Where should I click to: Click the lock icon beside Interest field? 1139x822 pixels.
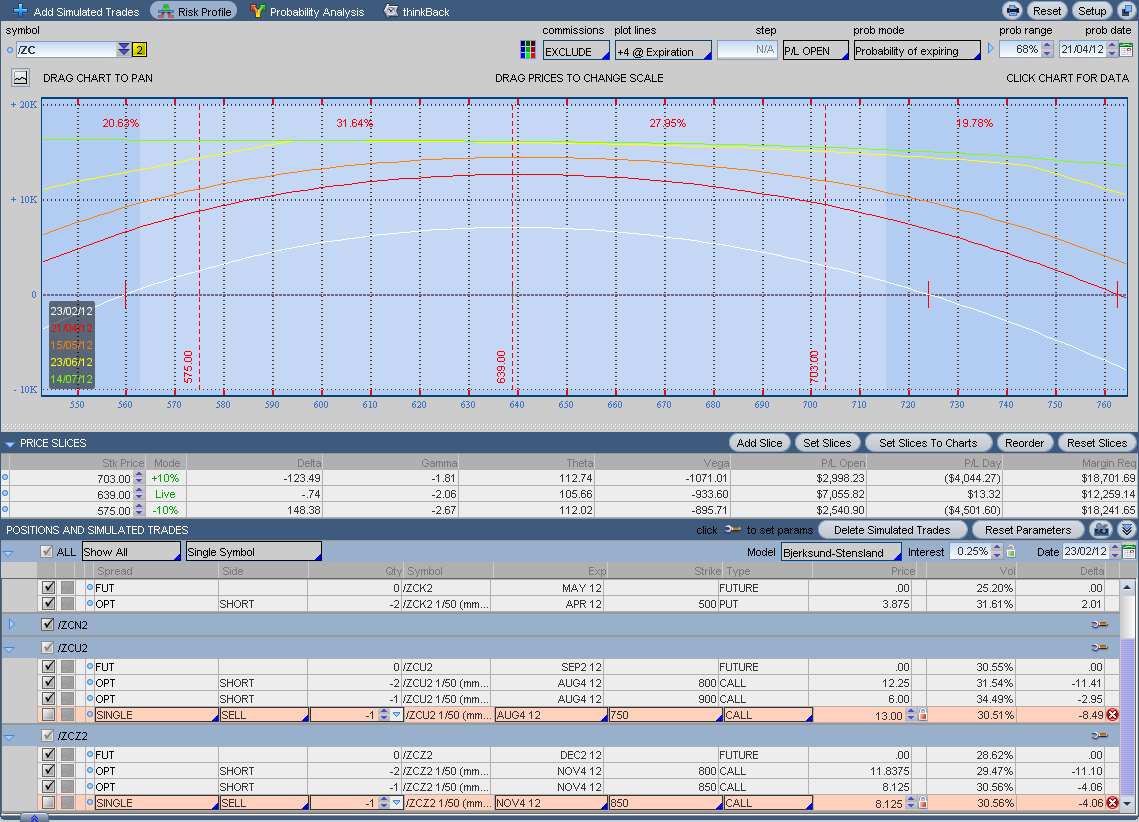1010,552
